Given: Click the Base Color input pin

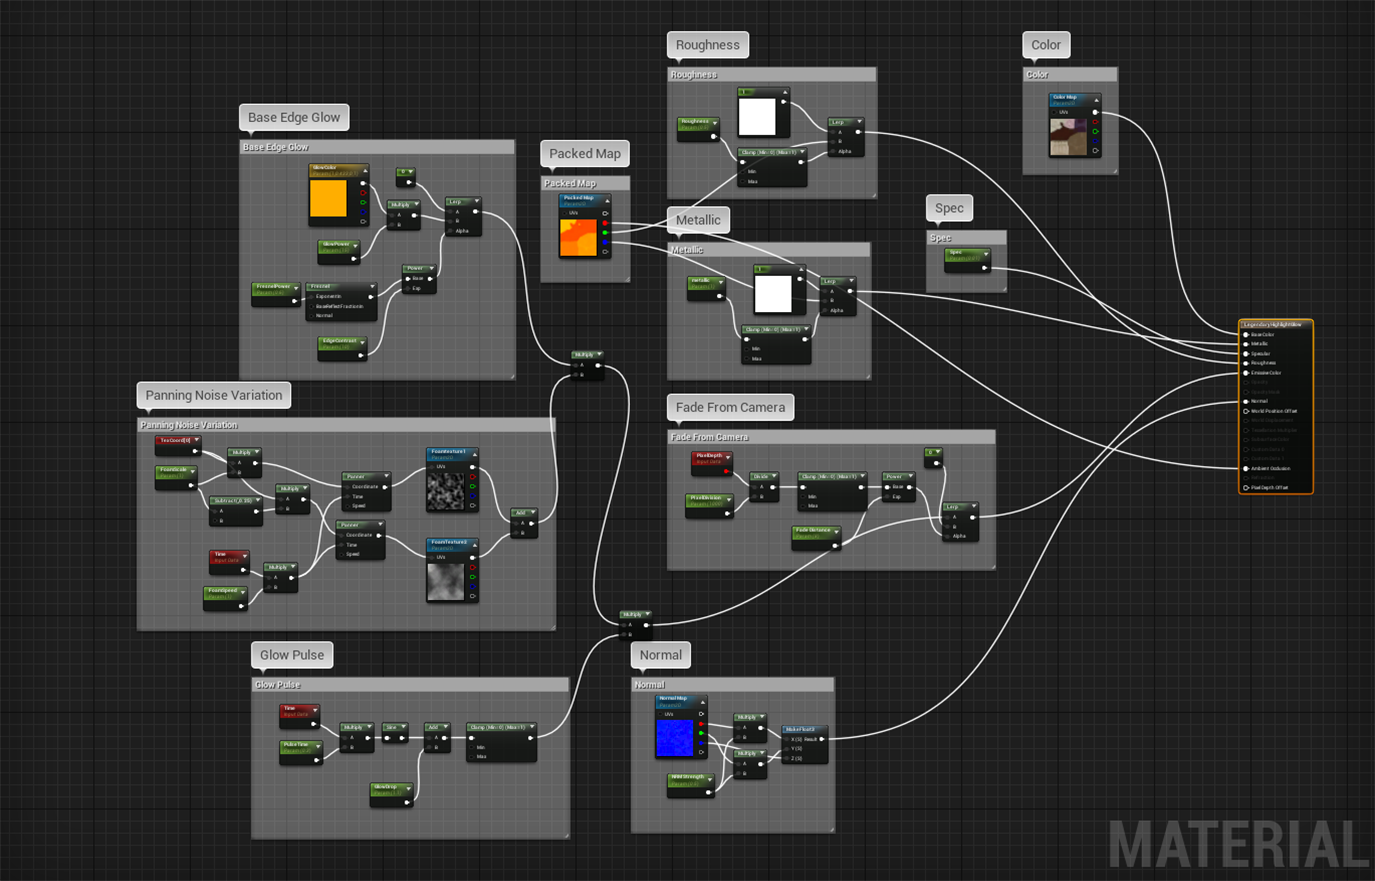Looking at the screenshot, I should tap(1246, 335).
